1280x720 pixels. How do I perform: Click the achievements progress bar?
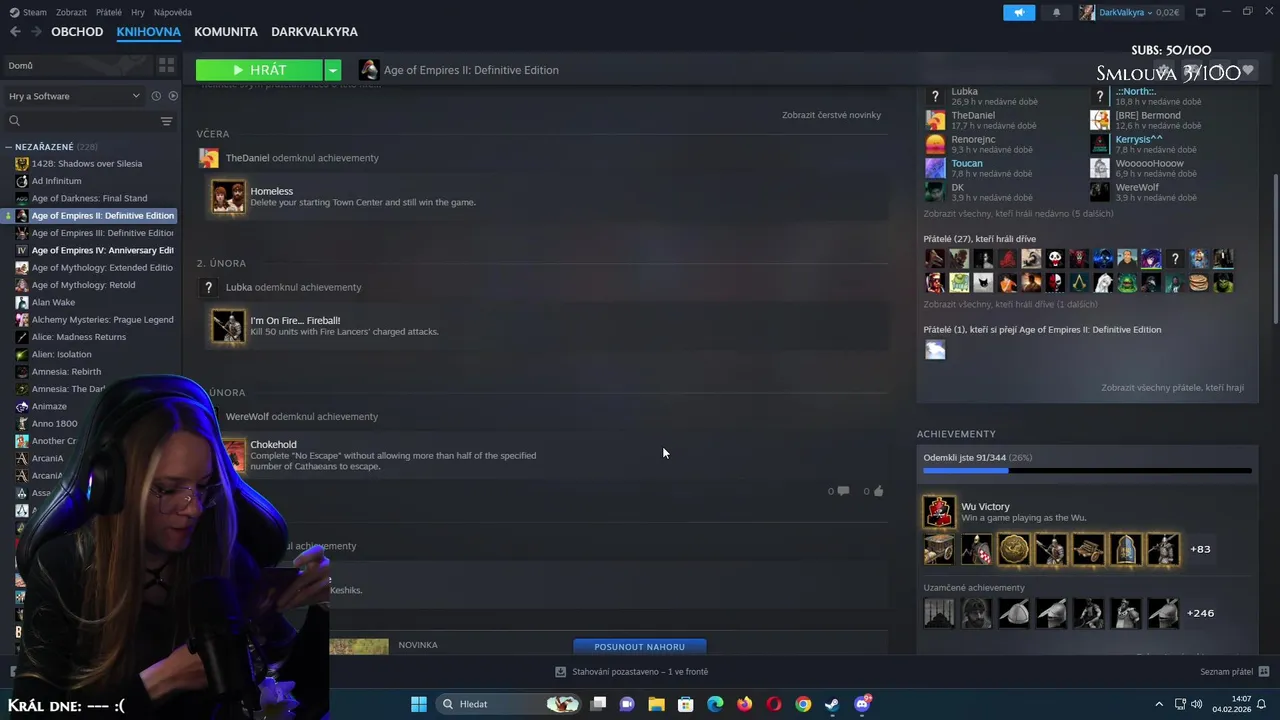pyautogui.click(x=1087, y=470)
